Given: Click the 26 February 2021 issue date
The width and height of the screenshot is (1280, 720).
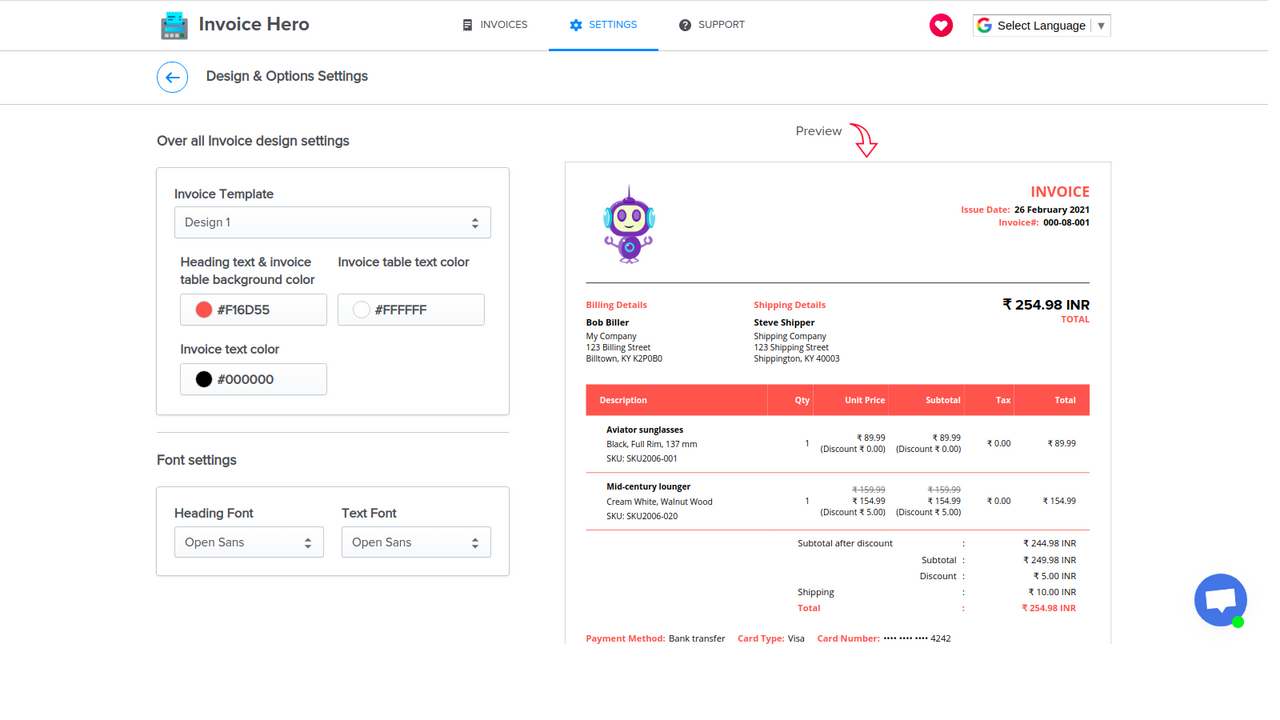Looking at the screenshot, I should coord(1052,210).
